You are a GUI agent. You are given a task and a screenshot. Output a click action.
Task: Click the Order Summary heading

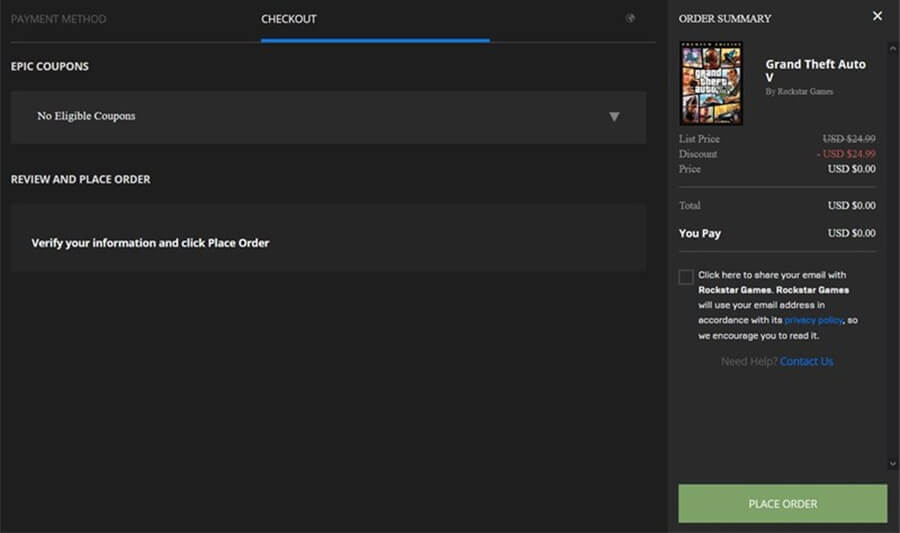724,19
